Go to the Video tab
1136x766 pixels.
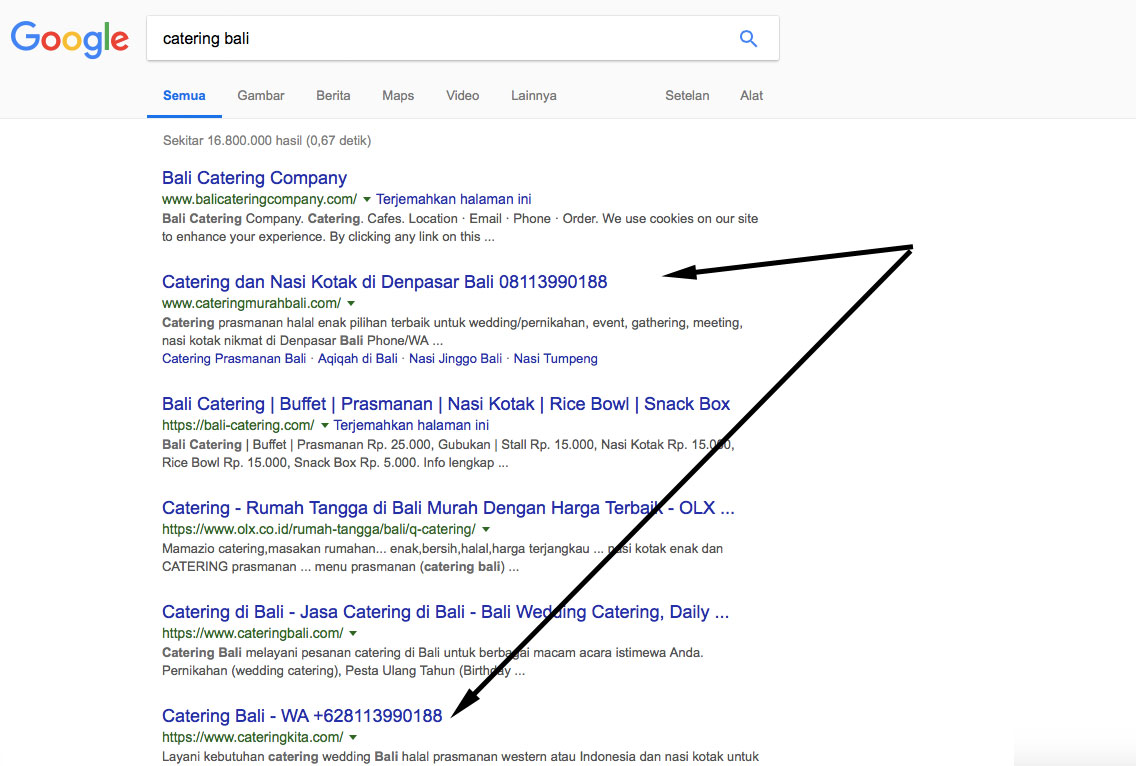click(463, 96)
